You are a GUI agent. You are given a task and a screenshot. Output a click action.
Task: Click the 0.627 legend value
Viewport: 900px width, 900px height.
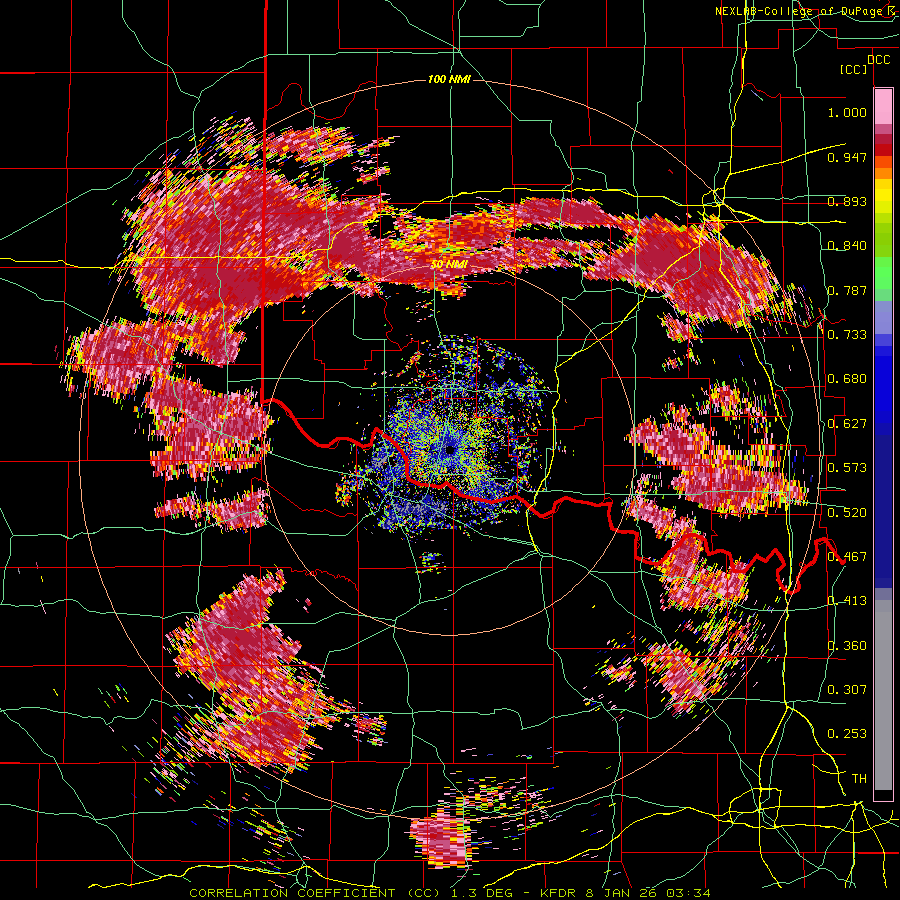click(847, 424)
